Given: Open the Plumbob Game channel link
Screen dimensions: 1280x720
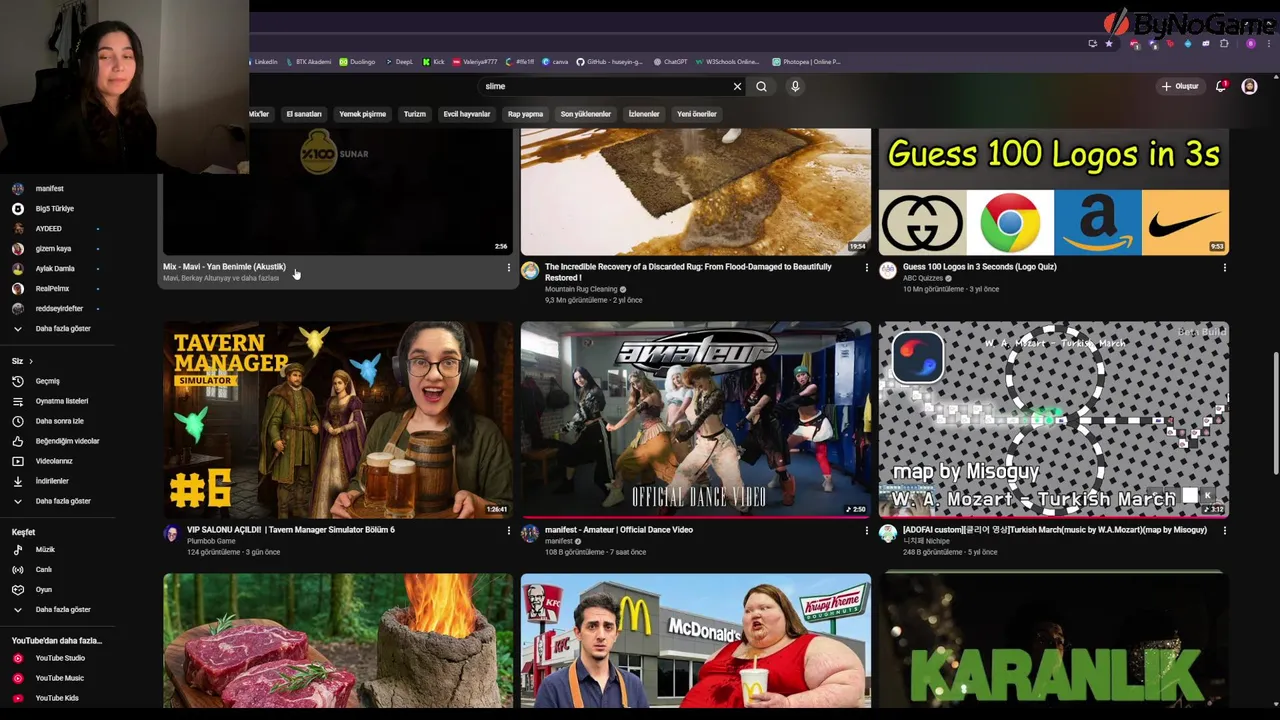Looking at the screenshot, I should (x=211, y=541).
